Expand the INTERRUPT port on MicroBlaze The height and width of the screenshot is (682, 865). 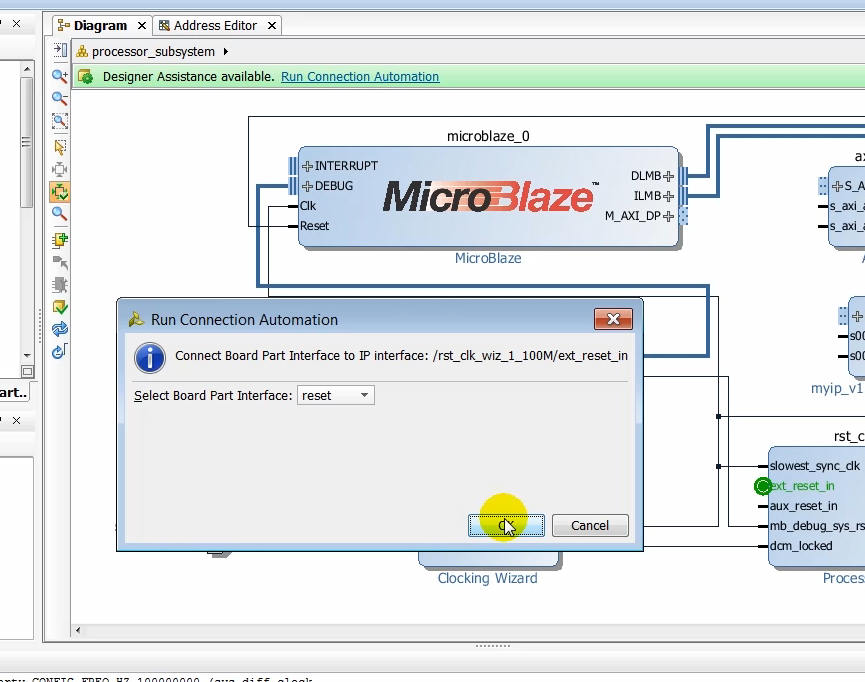click(x=308, y=166)
